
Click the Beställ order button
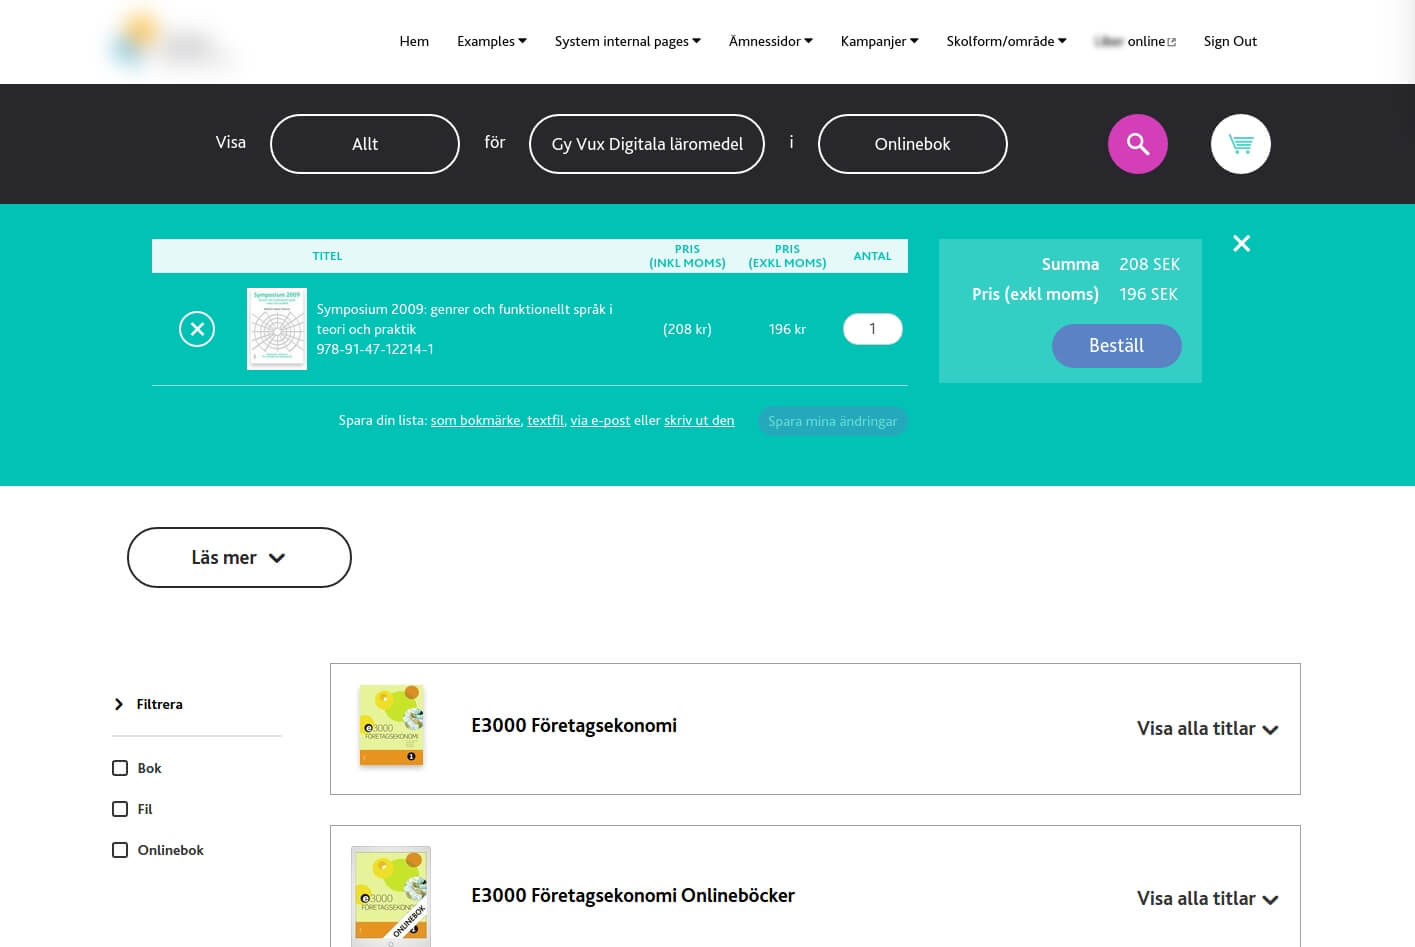coord(1116,346)
